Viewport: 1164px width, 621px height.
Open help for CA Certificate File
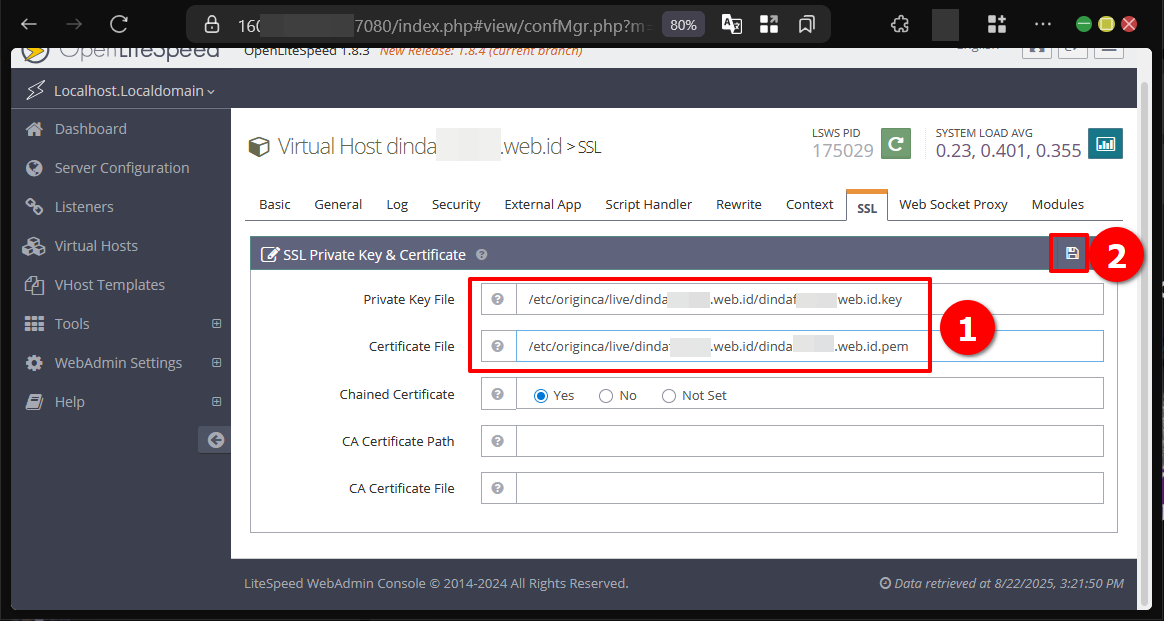click(498, 487)
